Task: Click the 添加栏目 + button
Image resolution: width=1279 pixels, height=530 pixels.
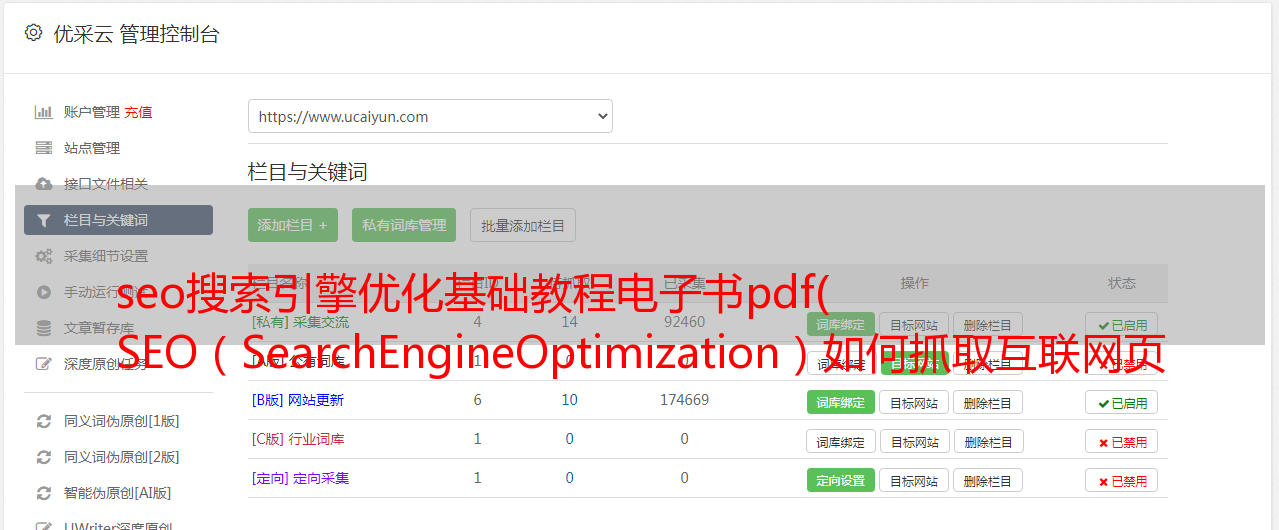Action: pyautogui.click(x=293, y=225)
